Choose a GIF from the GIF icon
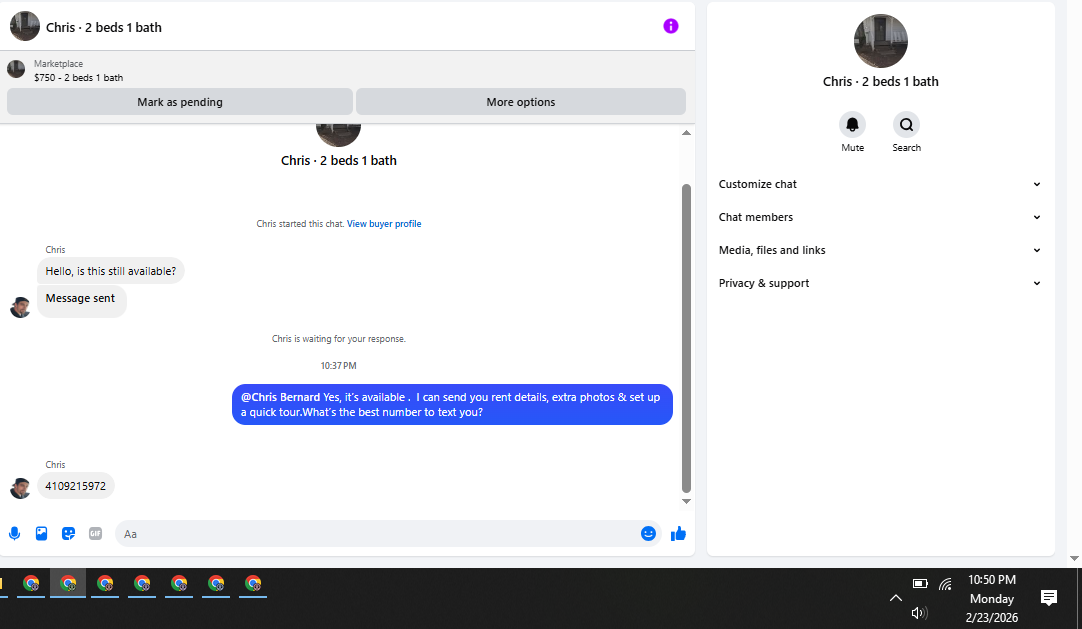The width and height of the screenshot is (1082, 629). [95, 533]
